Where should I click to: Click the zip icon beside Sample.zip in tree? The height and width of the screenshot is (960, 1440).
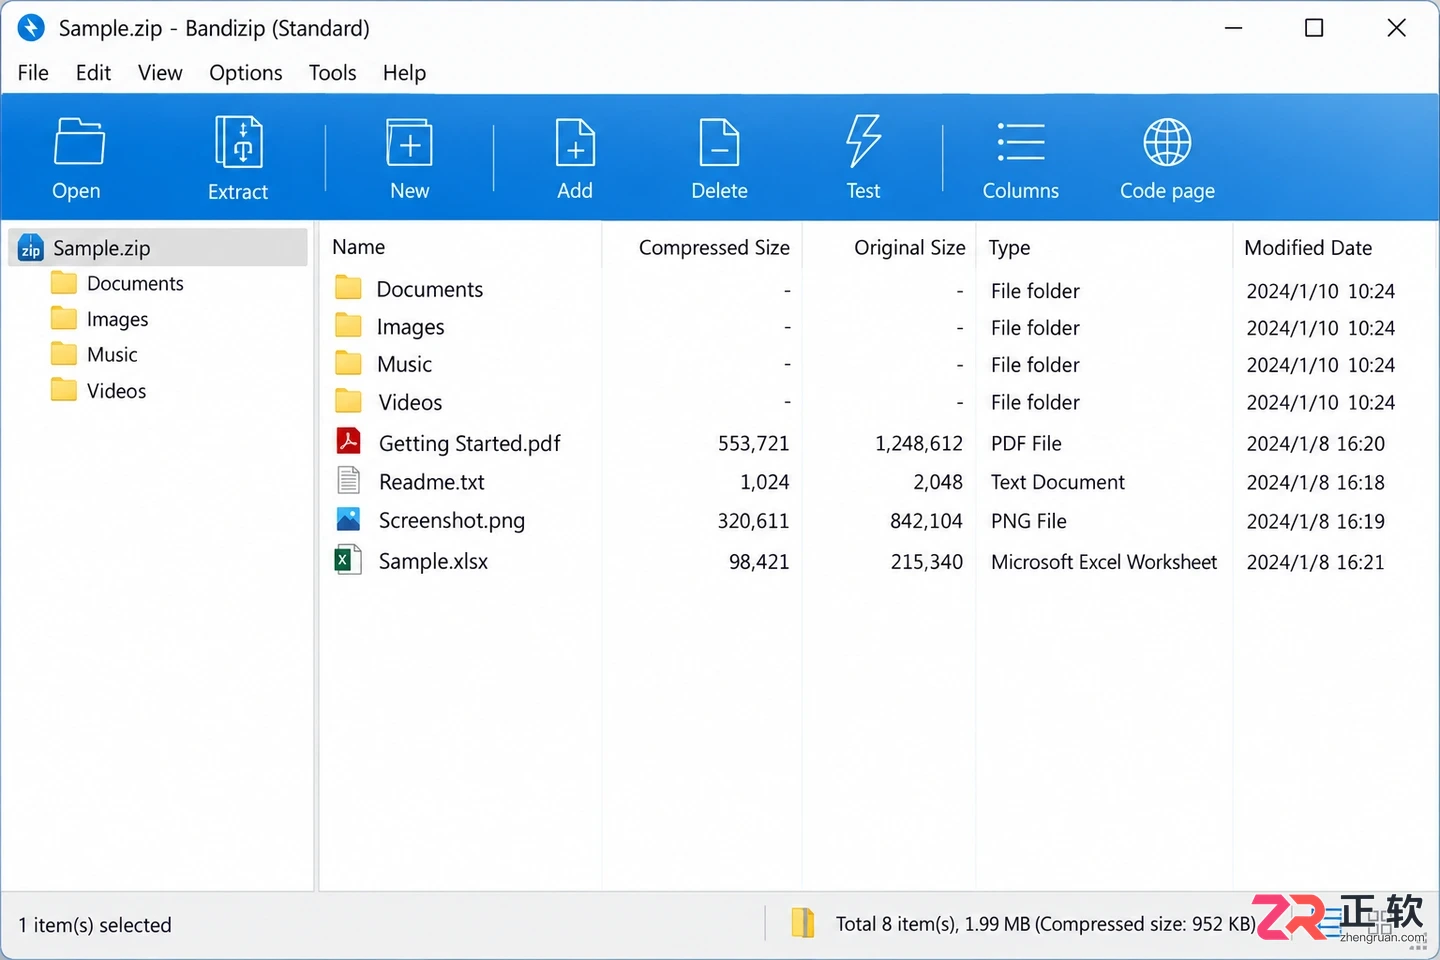pyautogui.click(x=31, y=247)
